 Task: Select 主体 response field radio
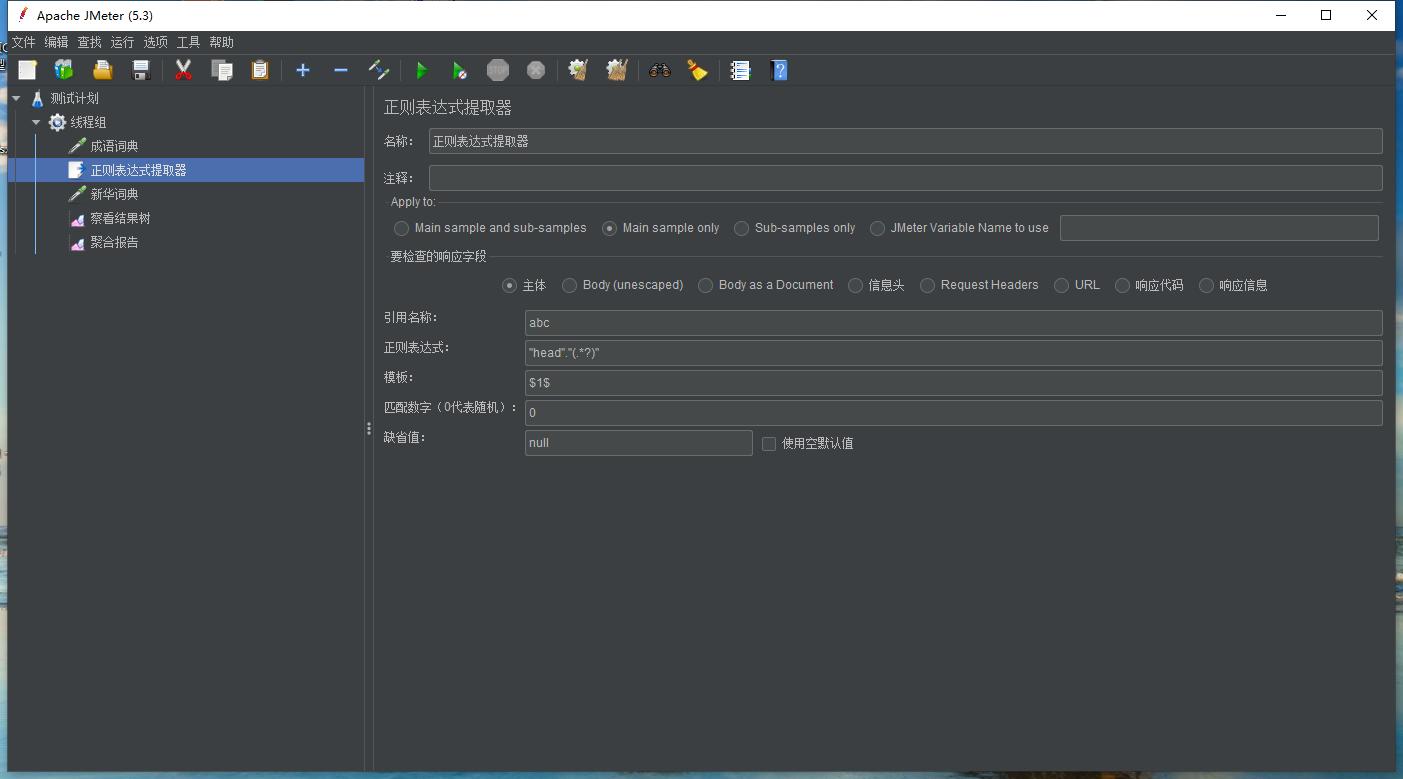click(509, 285)
